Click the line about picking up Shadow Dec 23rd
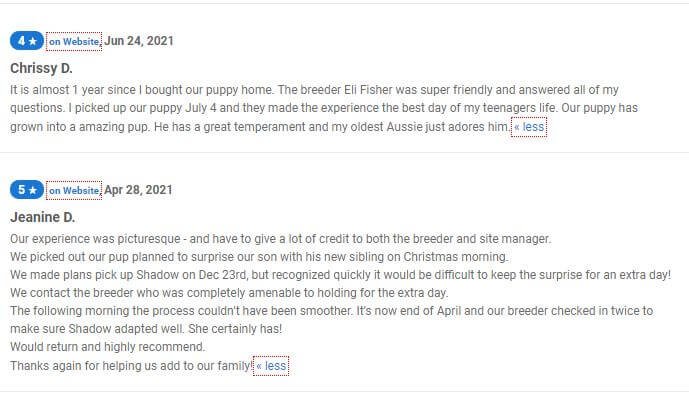This screenshot has height=397, width=689. coord(341,275)
